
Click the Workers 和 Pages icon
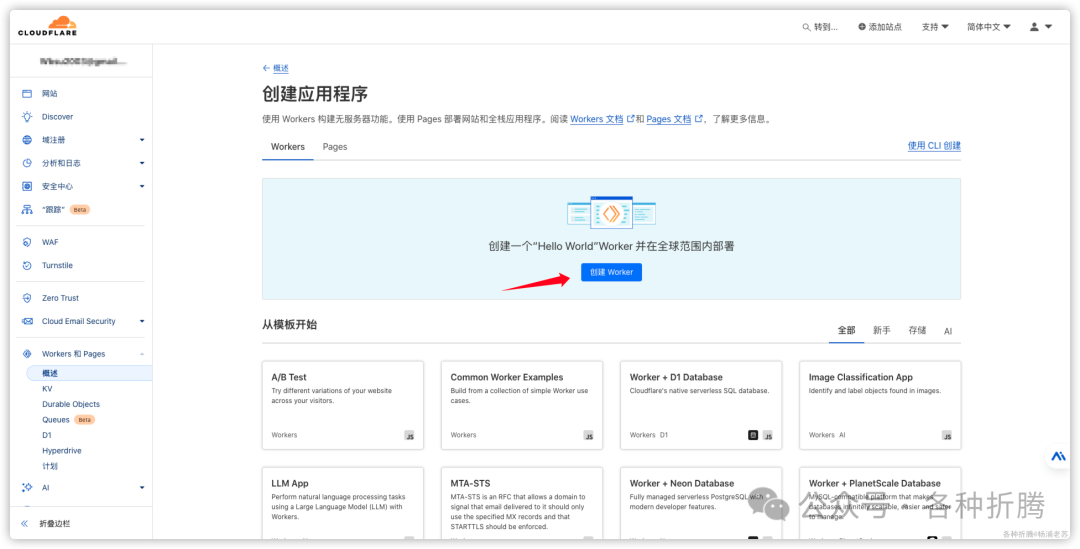pos(27,354)
